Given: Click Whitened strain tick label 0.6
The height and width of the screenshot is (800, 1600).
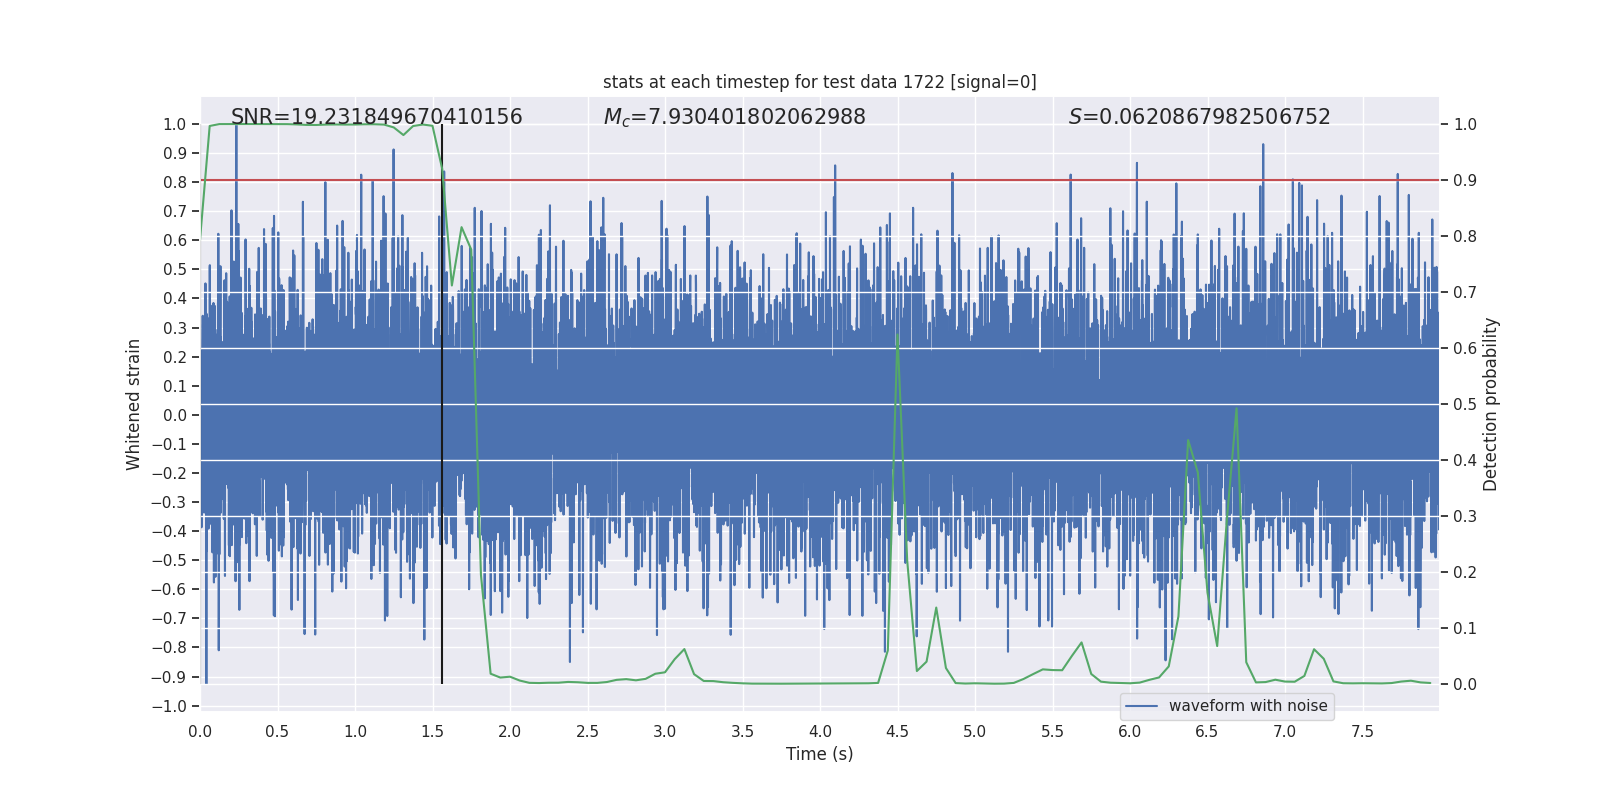Looking at the screenshot, I should click(175, 240).
